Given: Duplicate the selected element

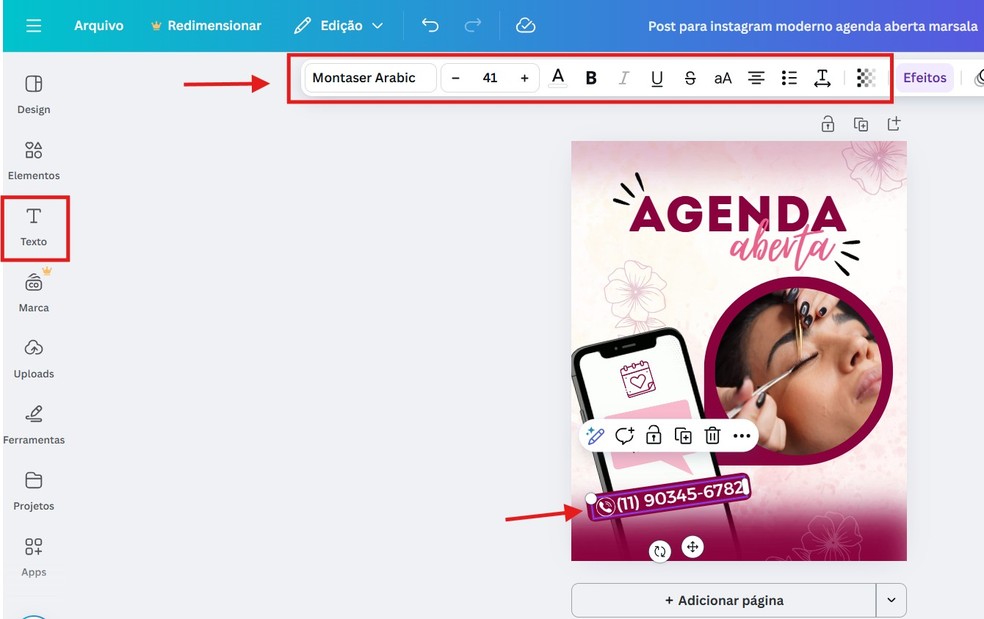Looking at the screenshot, I should [683, 435].
